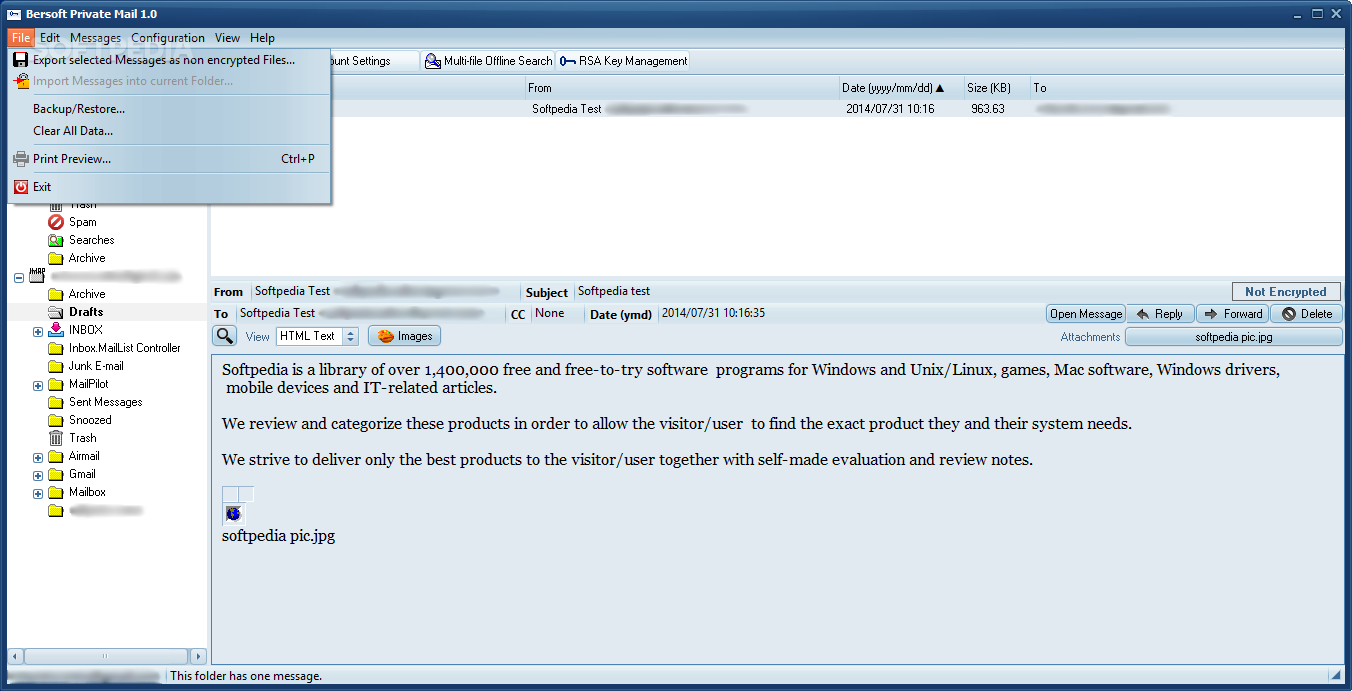The height and width of the screenshot is (691, 1352).
Task: Click the folder tree scrollbar right arrow
Action: [198, 657]
